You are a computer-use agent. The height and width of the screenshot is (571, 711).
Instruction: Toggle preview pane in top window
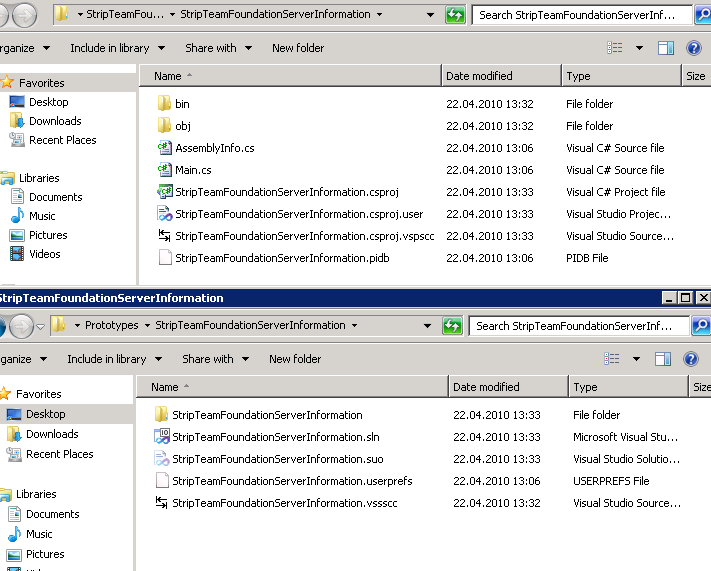point(666,48)
